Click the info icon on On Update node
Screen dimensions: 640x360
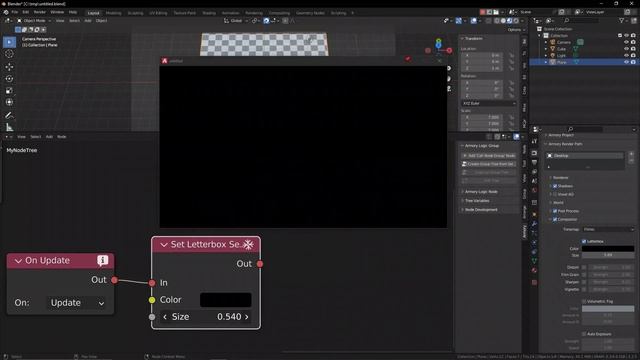pyautogui.click(x=102, y=260)
